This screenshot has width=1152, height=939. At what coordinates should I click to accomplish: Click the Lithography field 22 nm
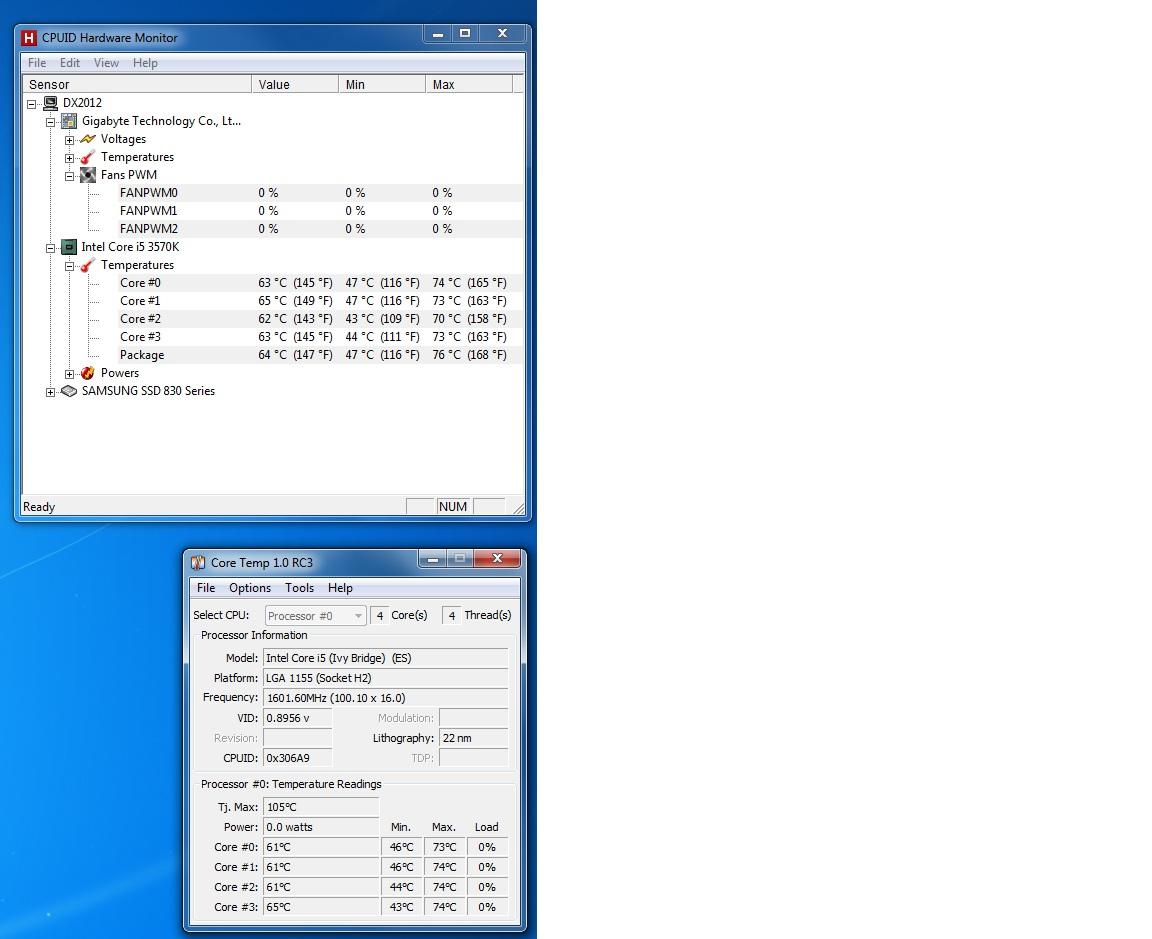[x=474, y=738]
